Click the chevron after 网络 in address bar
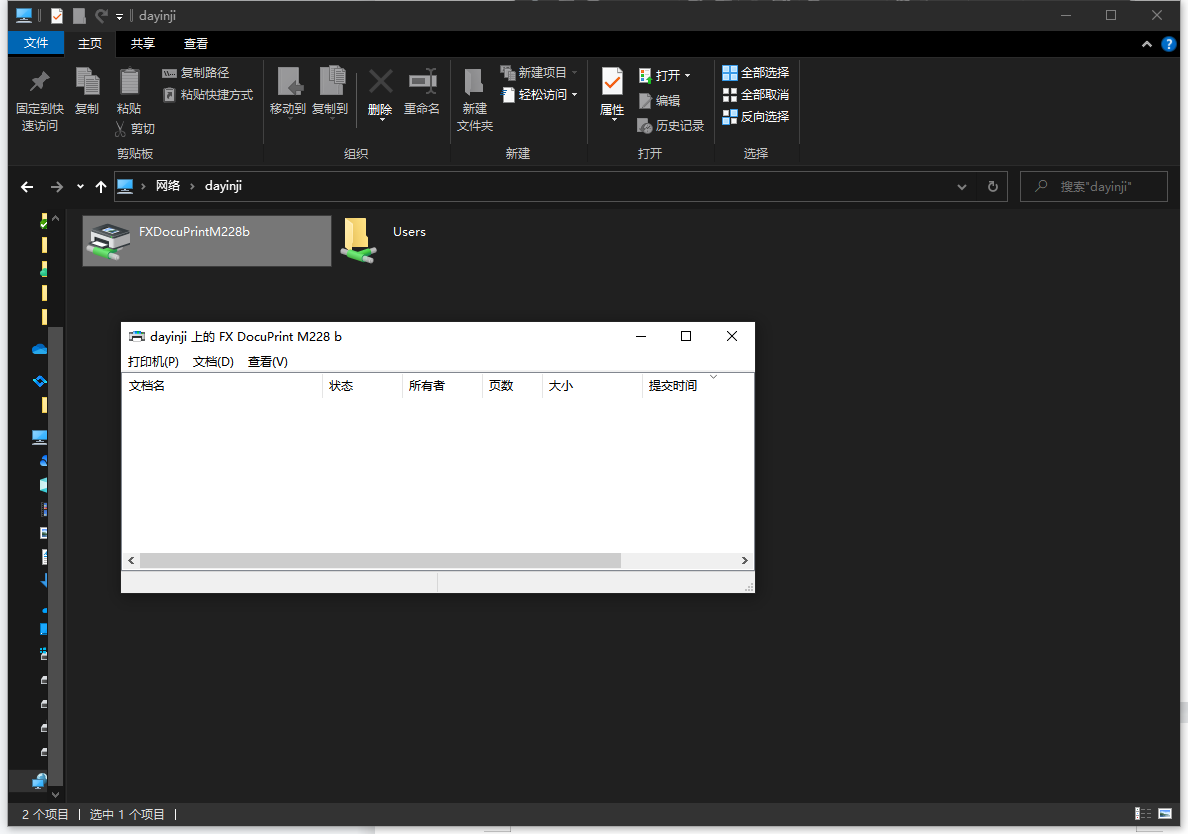The image size is (1188, 834). [192, 186]
